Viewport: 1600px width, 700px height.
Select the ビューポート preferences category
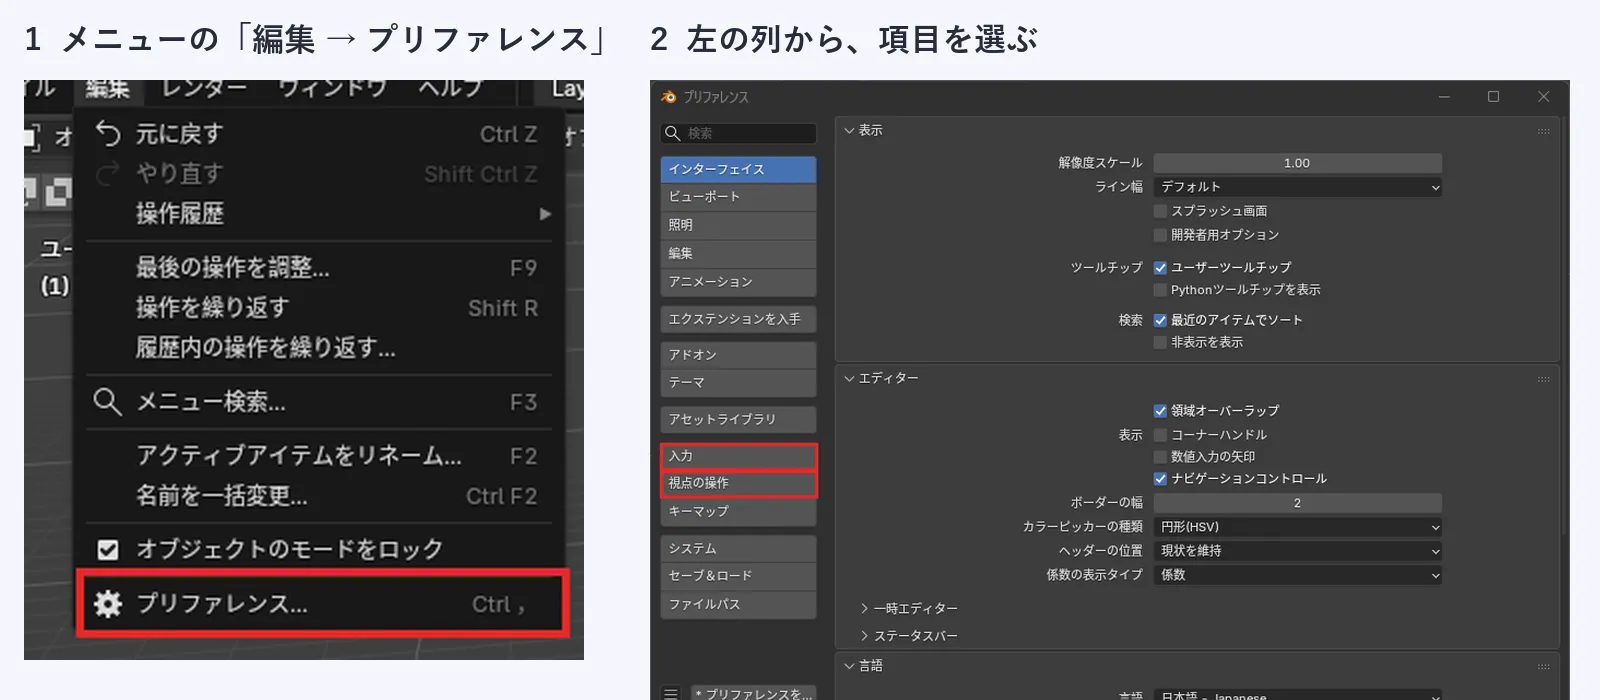[x=738, y=197]
